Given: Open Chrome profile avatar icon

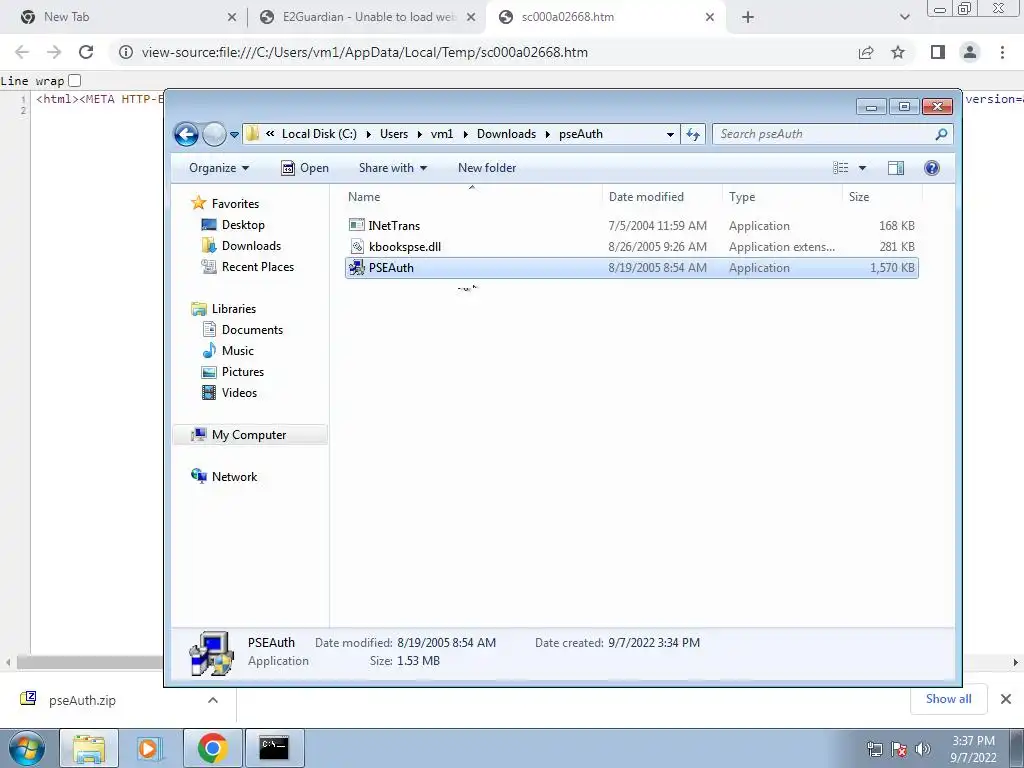Looking at the screenshot, I should pyautogui.click(x=970, y=52).
